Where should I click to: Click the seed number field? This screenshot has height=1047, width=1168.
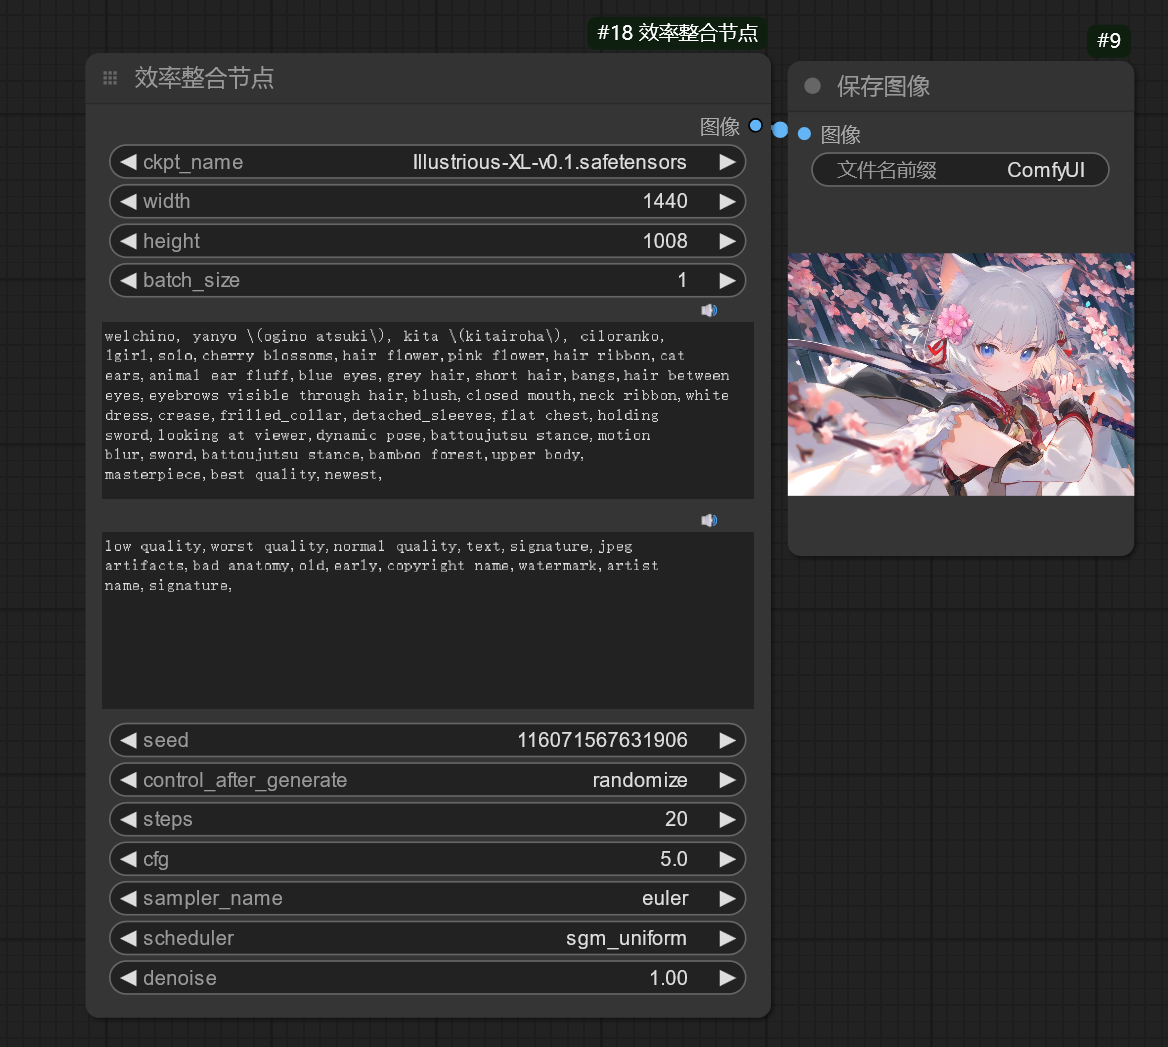(428, 740)
